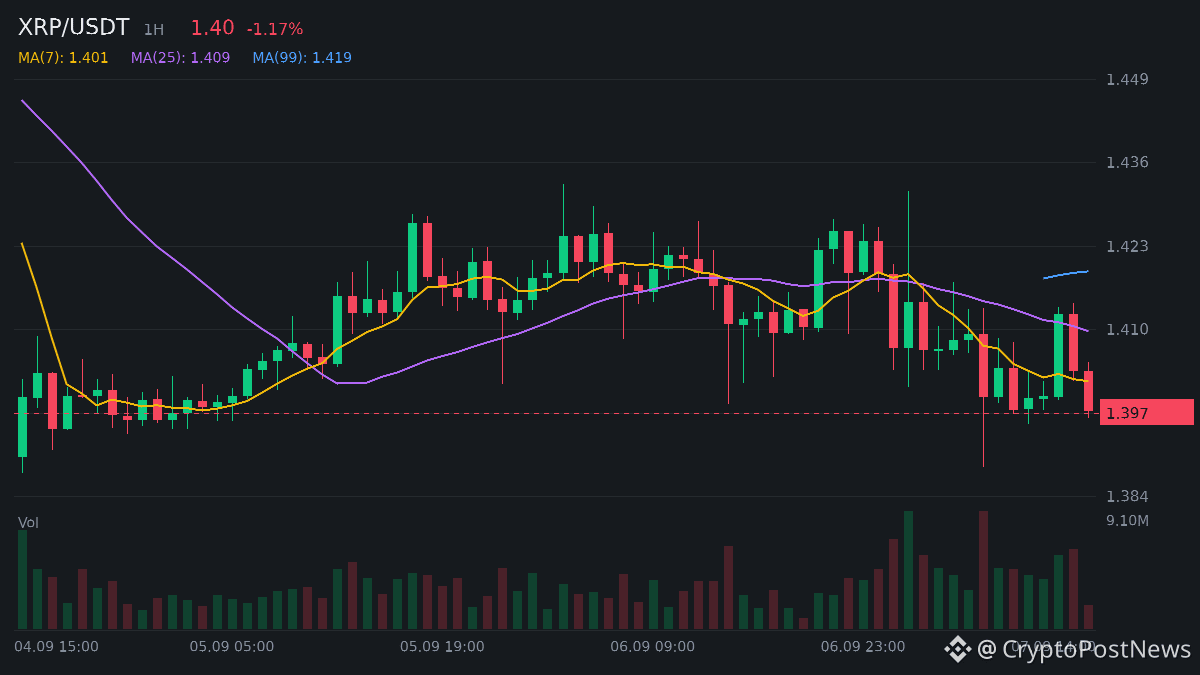Click the CryptoPostNews watermark text
The width and height of the screenshot is (1200, 675).
(1084, 649)
